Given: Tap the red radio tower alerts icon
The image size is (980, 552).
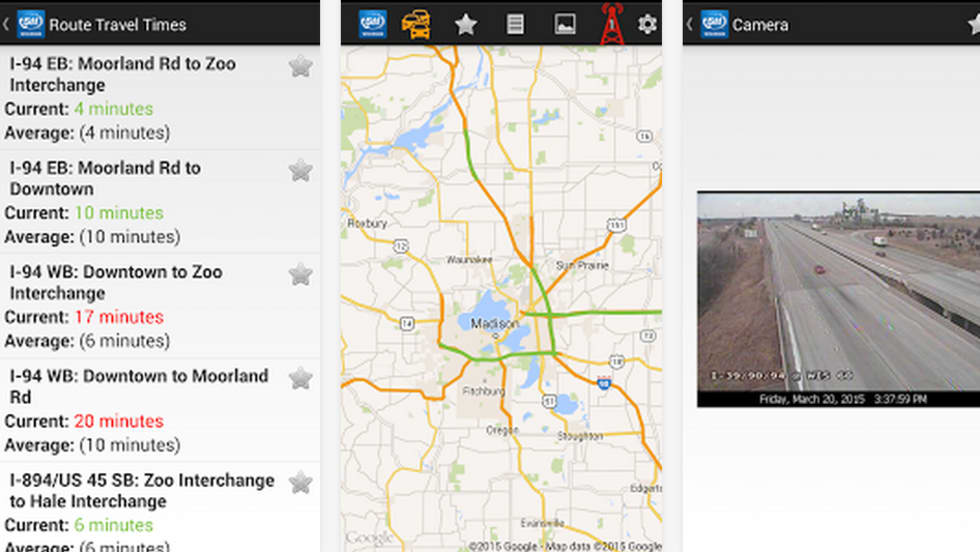Looking at the screenshot, I should tap(611, 24).
